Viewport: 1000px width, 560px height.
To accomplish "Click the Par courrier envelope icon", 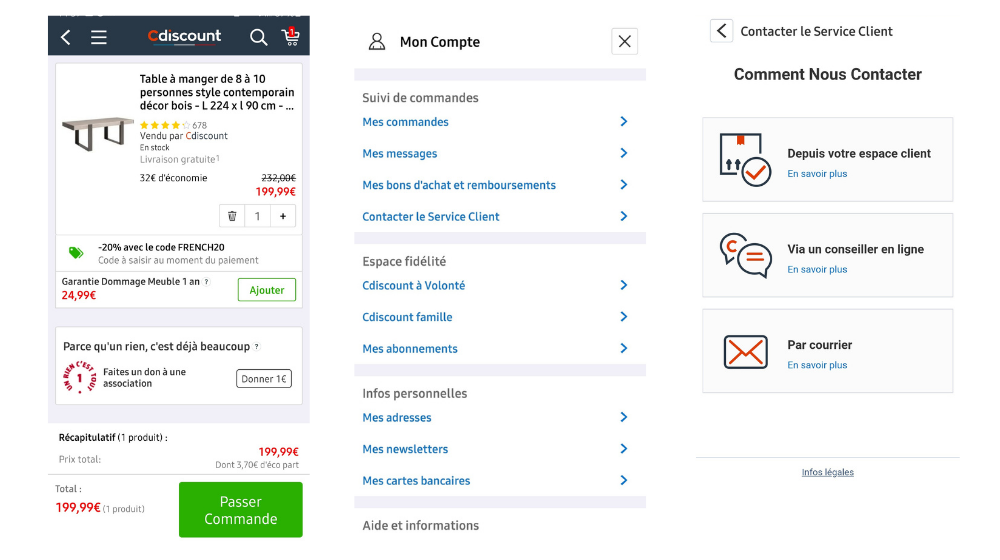I will (x=746, y=351).
